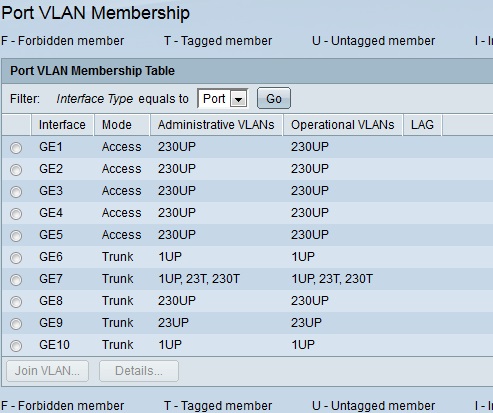Choose the GE3 row radio button
493x413 pixels.
(x=16, y=192)
